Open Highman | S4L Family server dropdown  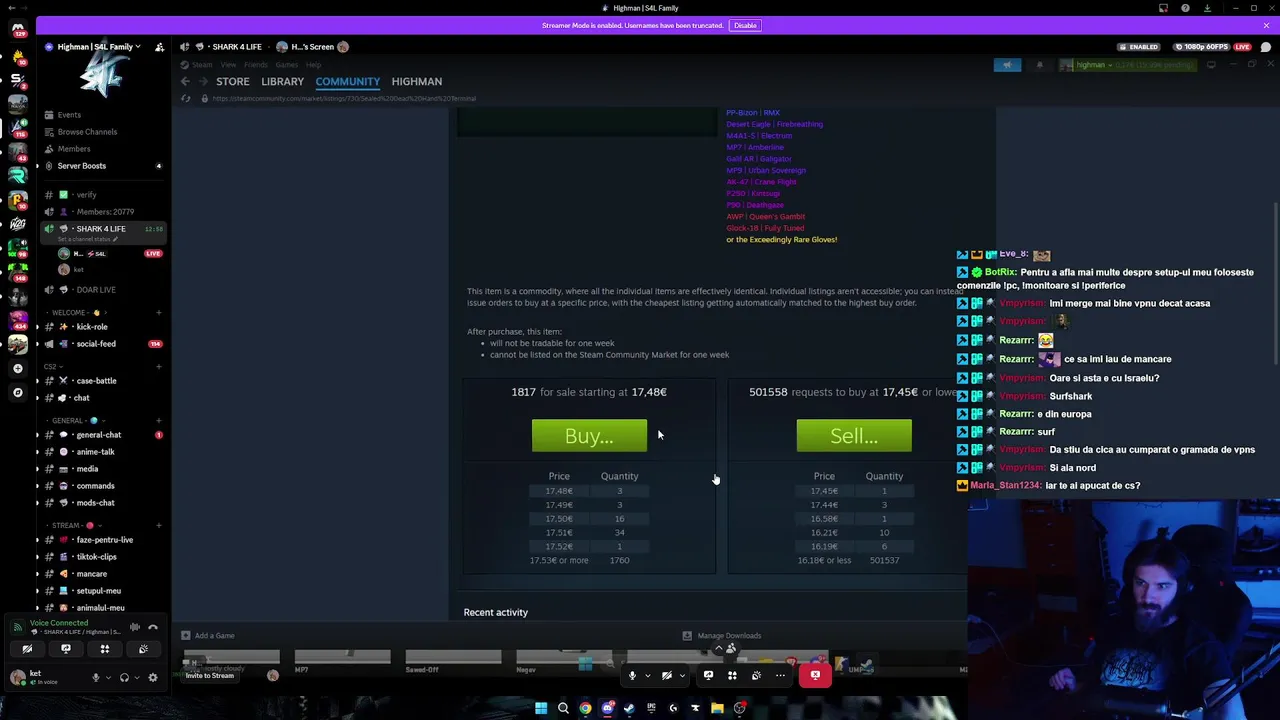point(99,47)
